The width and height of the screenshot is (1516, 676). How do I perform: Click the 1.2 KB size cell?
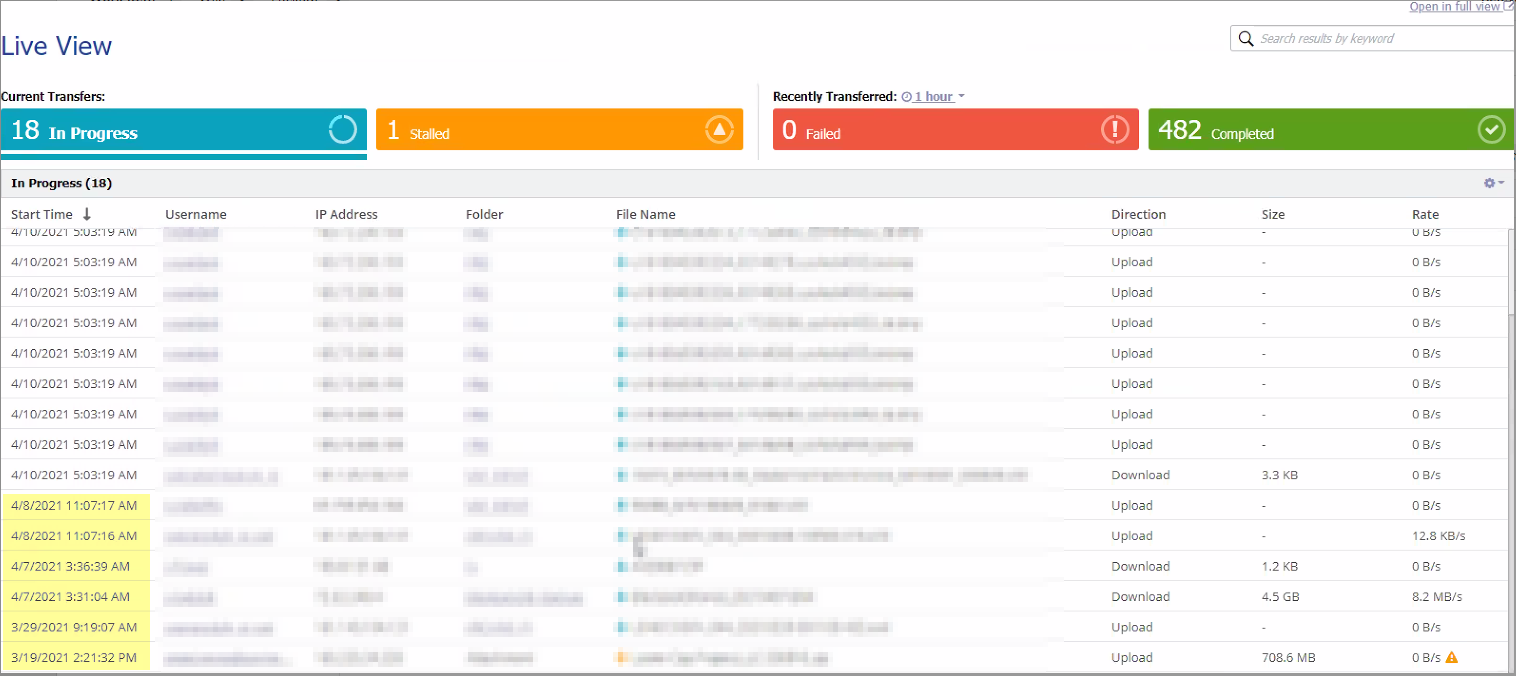click(1280, 566)
